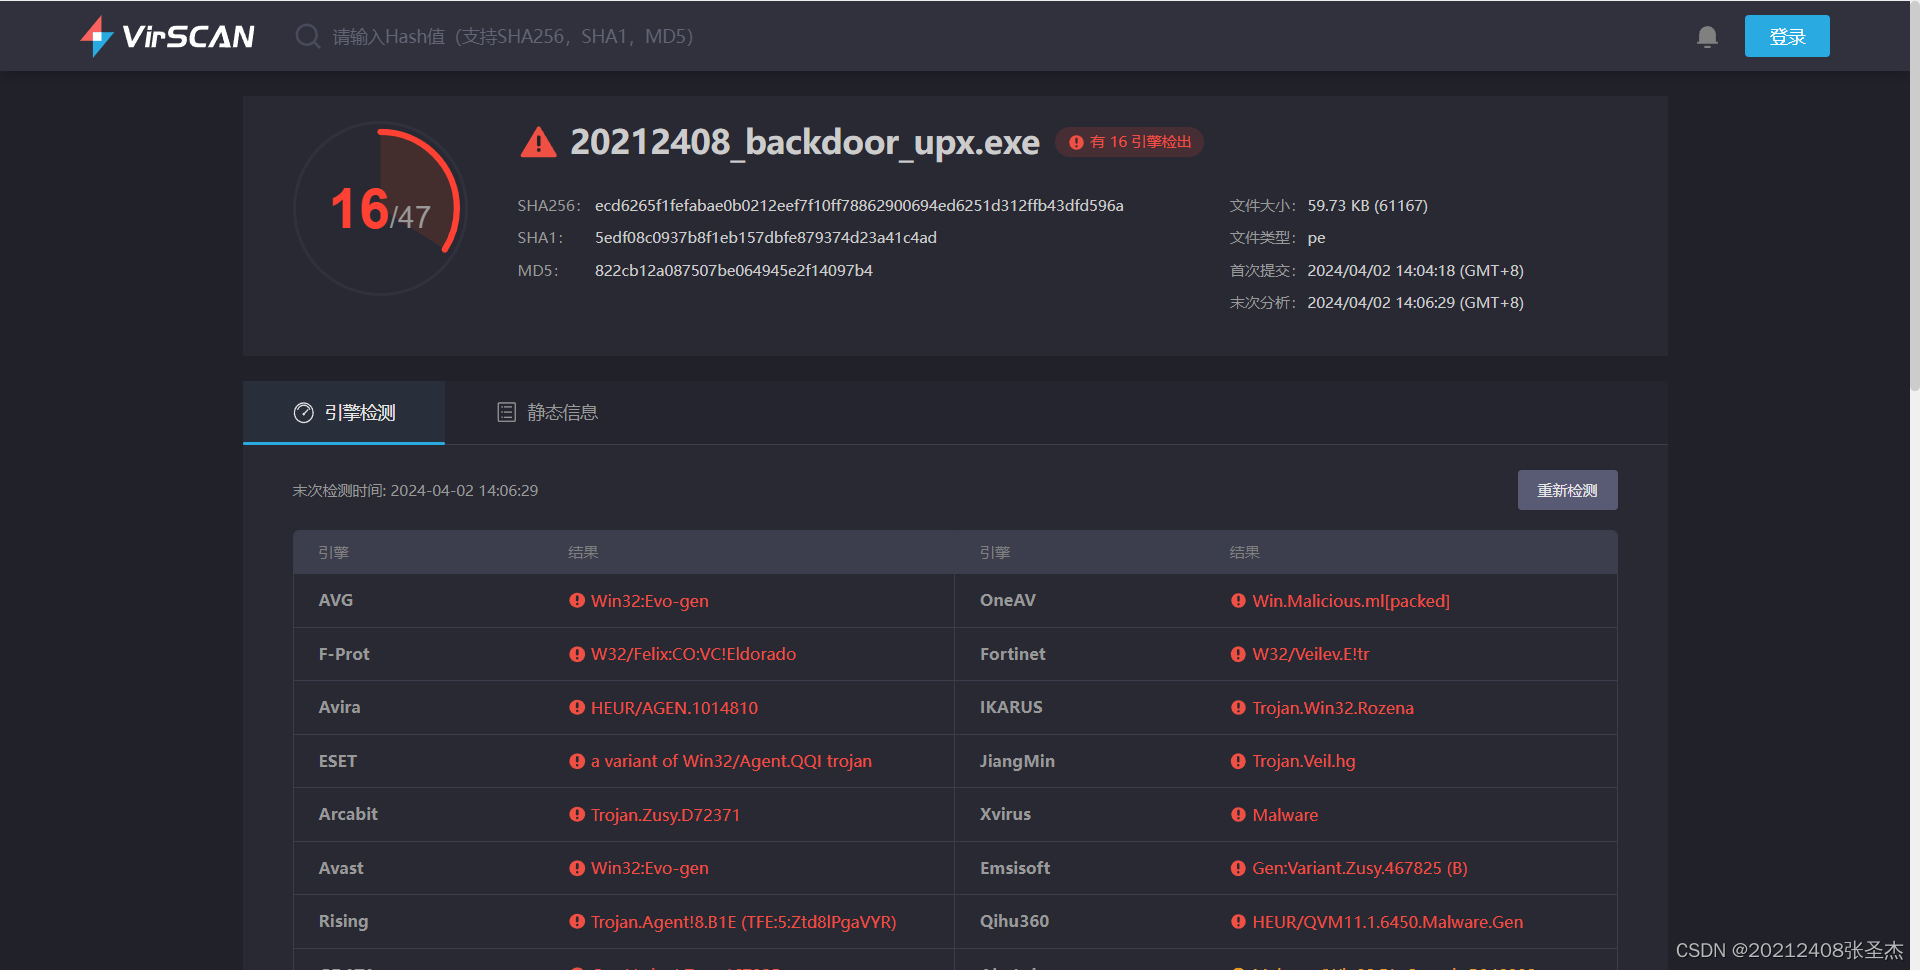Image resolution: width=1920 pixels, height=970 pixels.
Task: Click the VirSCAN logo
Action: tap(168, 36)
